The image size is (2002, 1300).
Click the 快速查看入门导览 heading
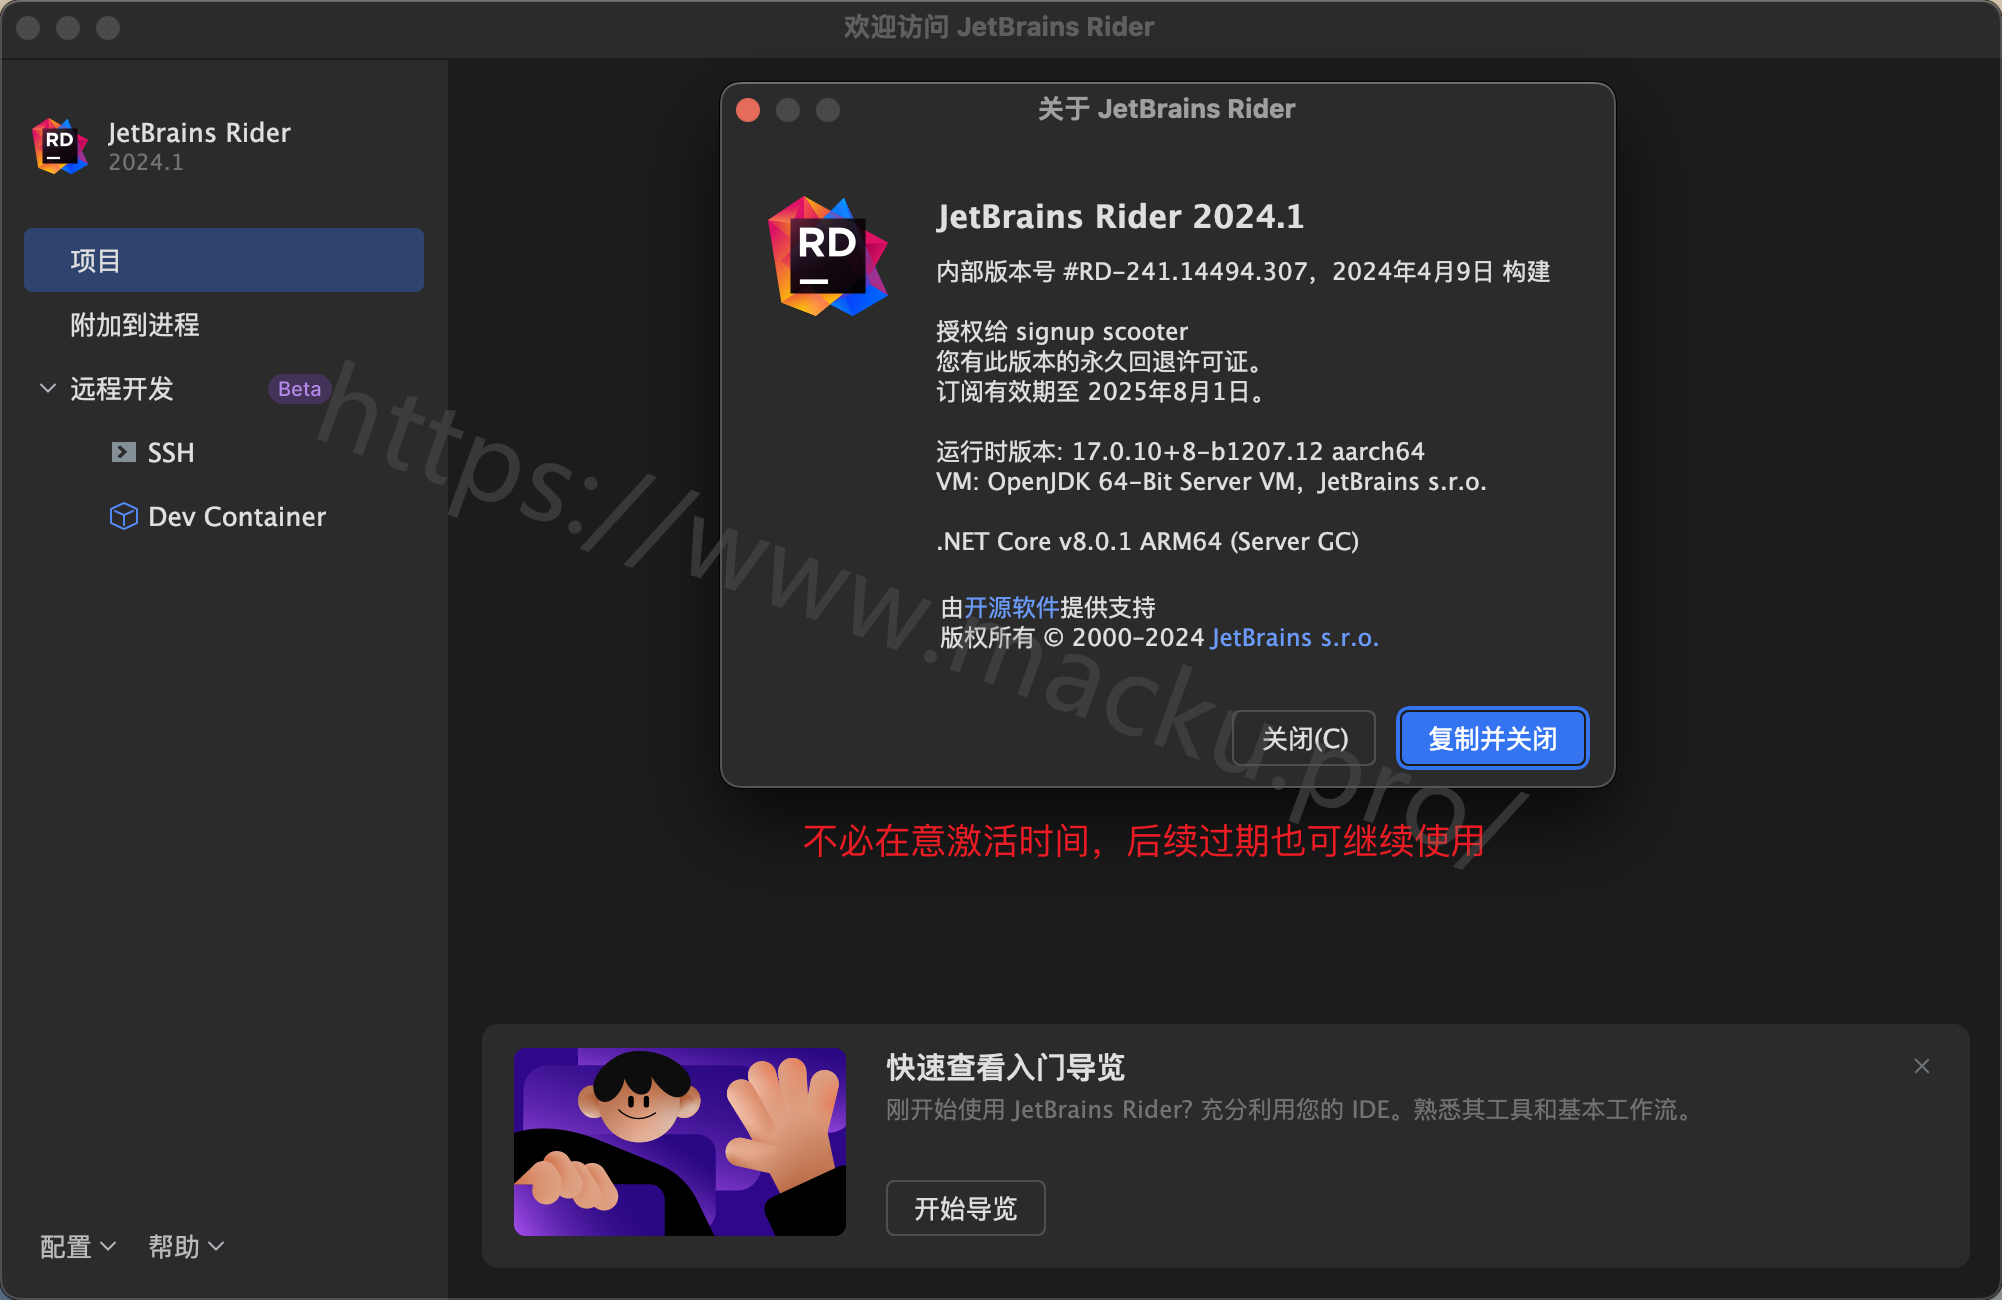point(1005,1067)
